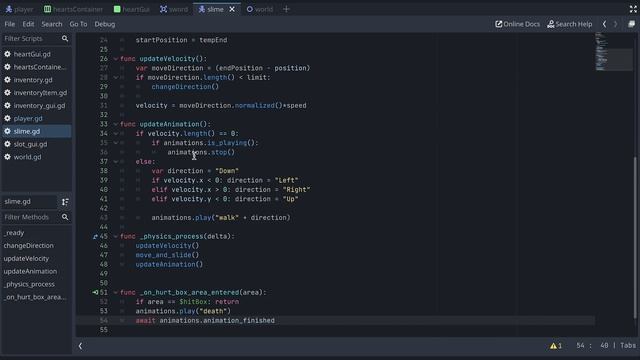
Task: Jump to _on_hurt_box_area_entered method
Action: [35, 297]
